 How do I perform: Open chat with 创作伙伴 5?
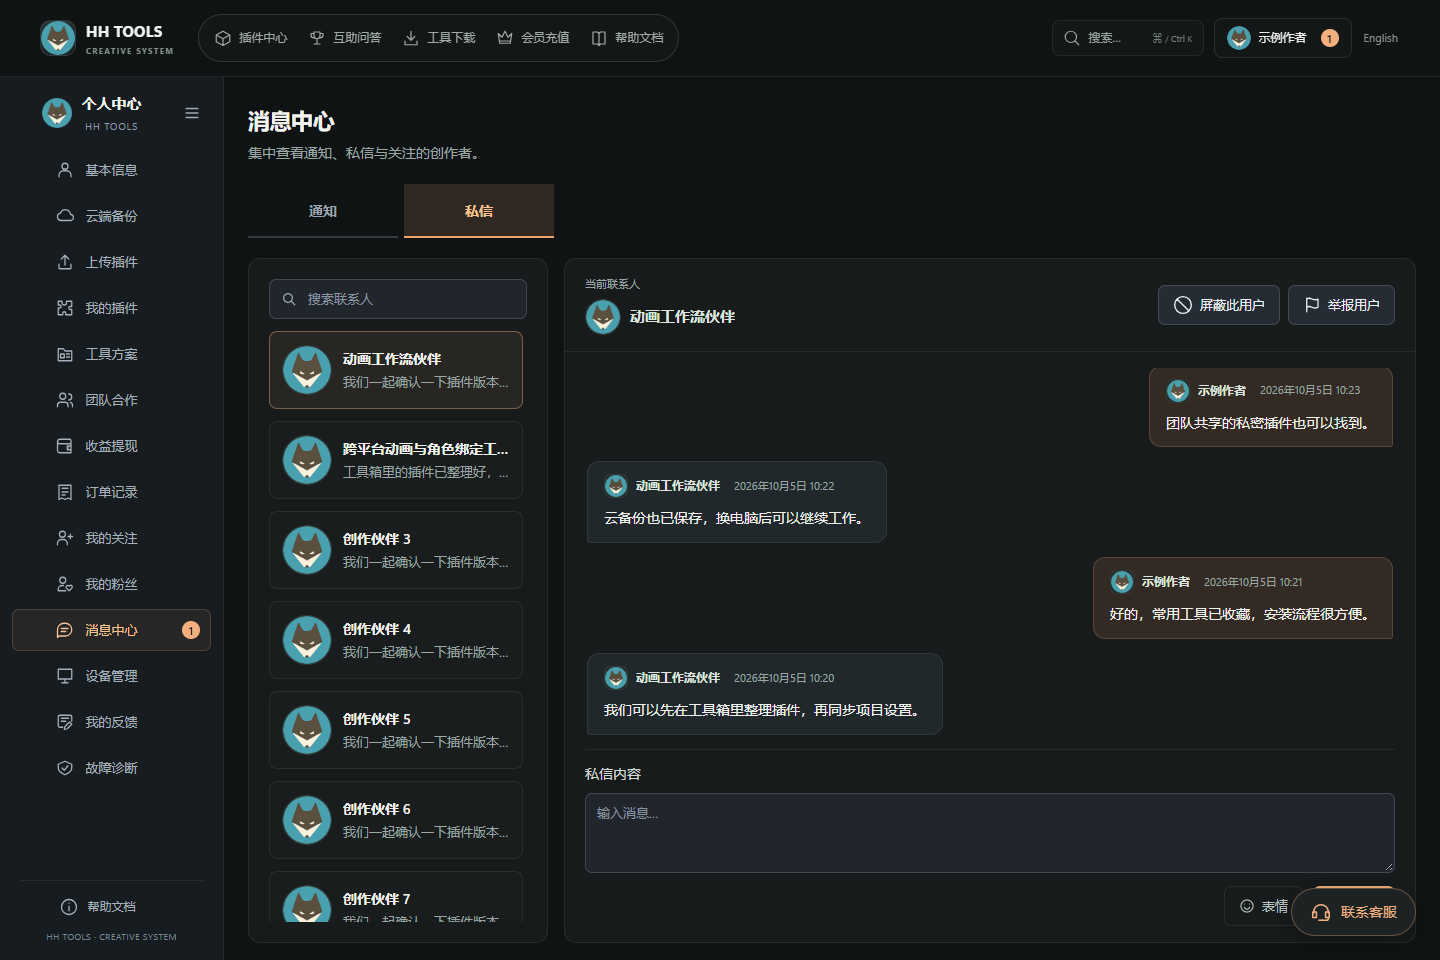396,730
